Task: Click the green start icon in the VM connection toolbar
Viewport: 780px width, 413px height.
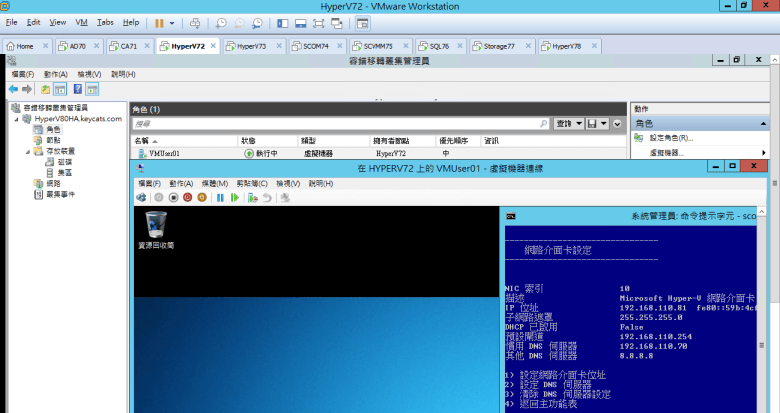Action: tap(234, 198)
